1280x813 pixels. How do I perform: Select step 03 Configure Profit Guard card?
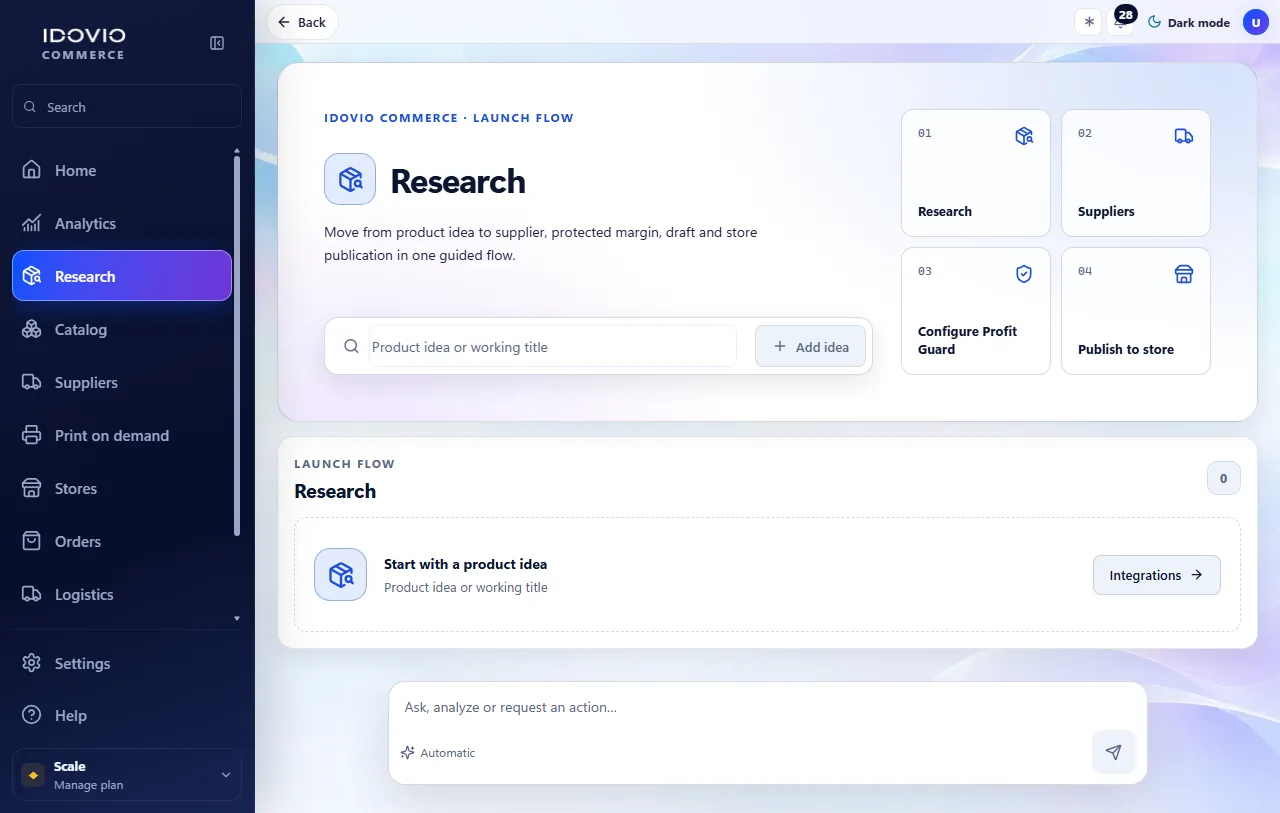(976, 311)
